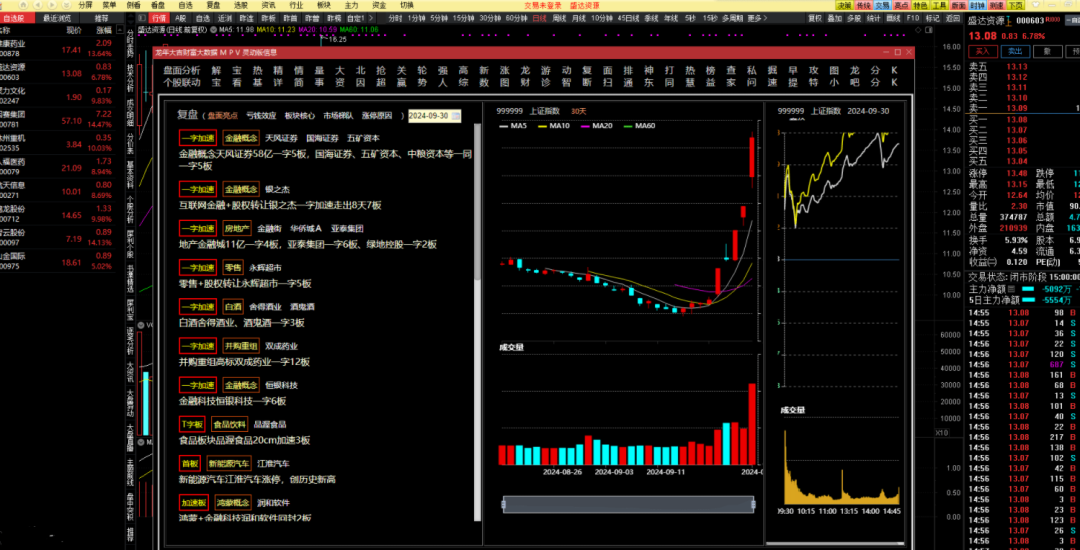
Task: Expand more tabs arrow after 自定1
Action: 371,18
